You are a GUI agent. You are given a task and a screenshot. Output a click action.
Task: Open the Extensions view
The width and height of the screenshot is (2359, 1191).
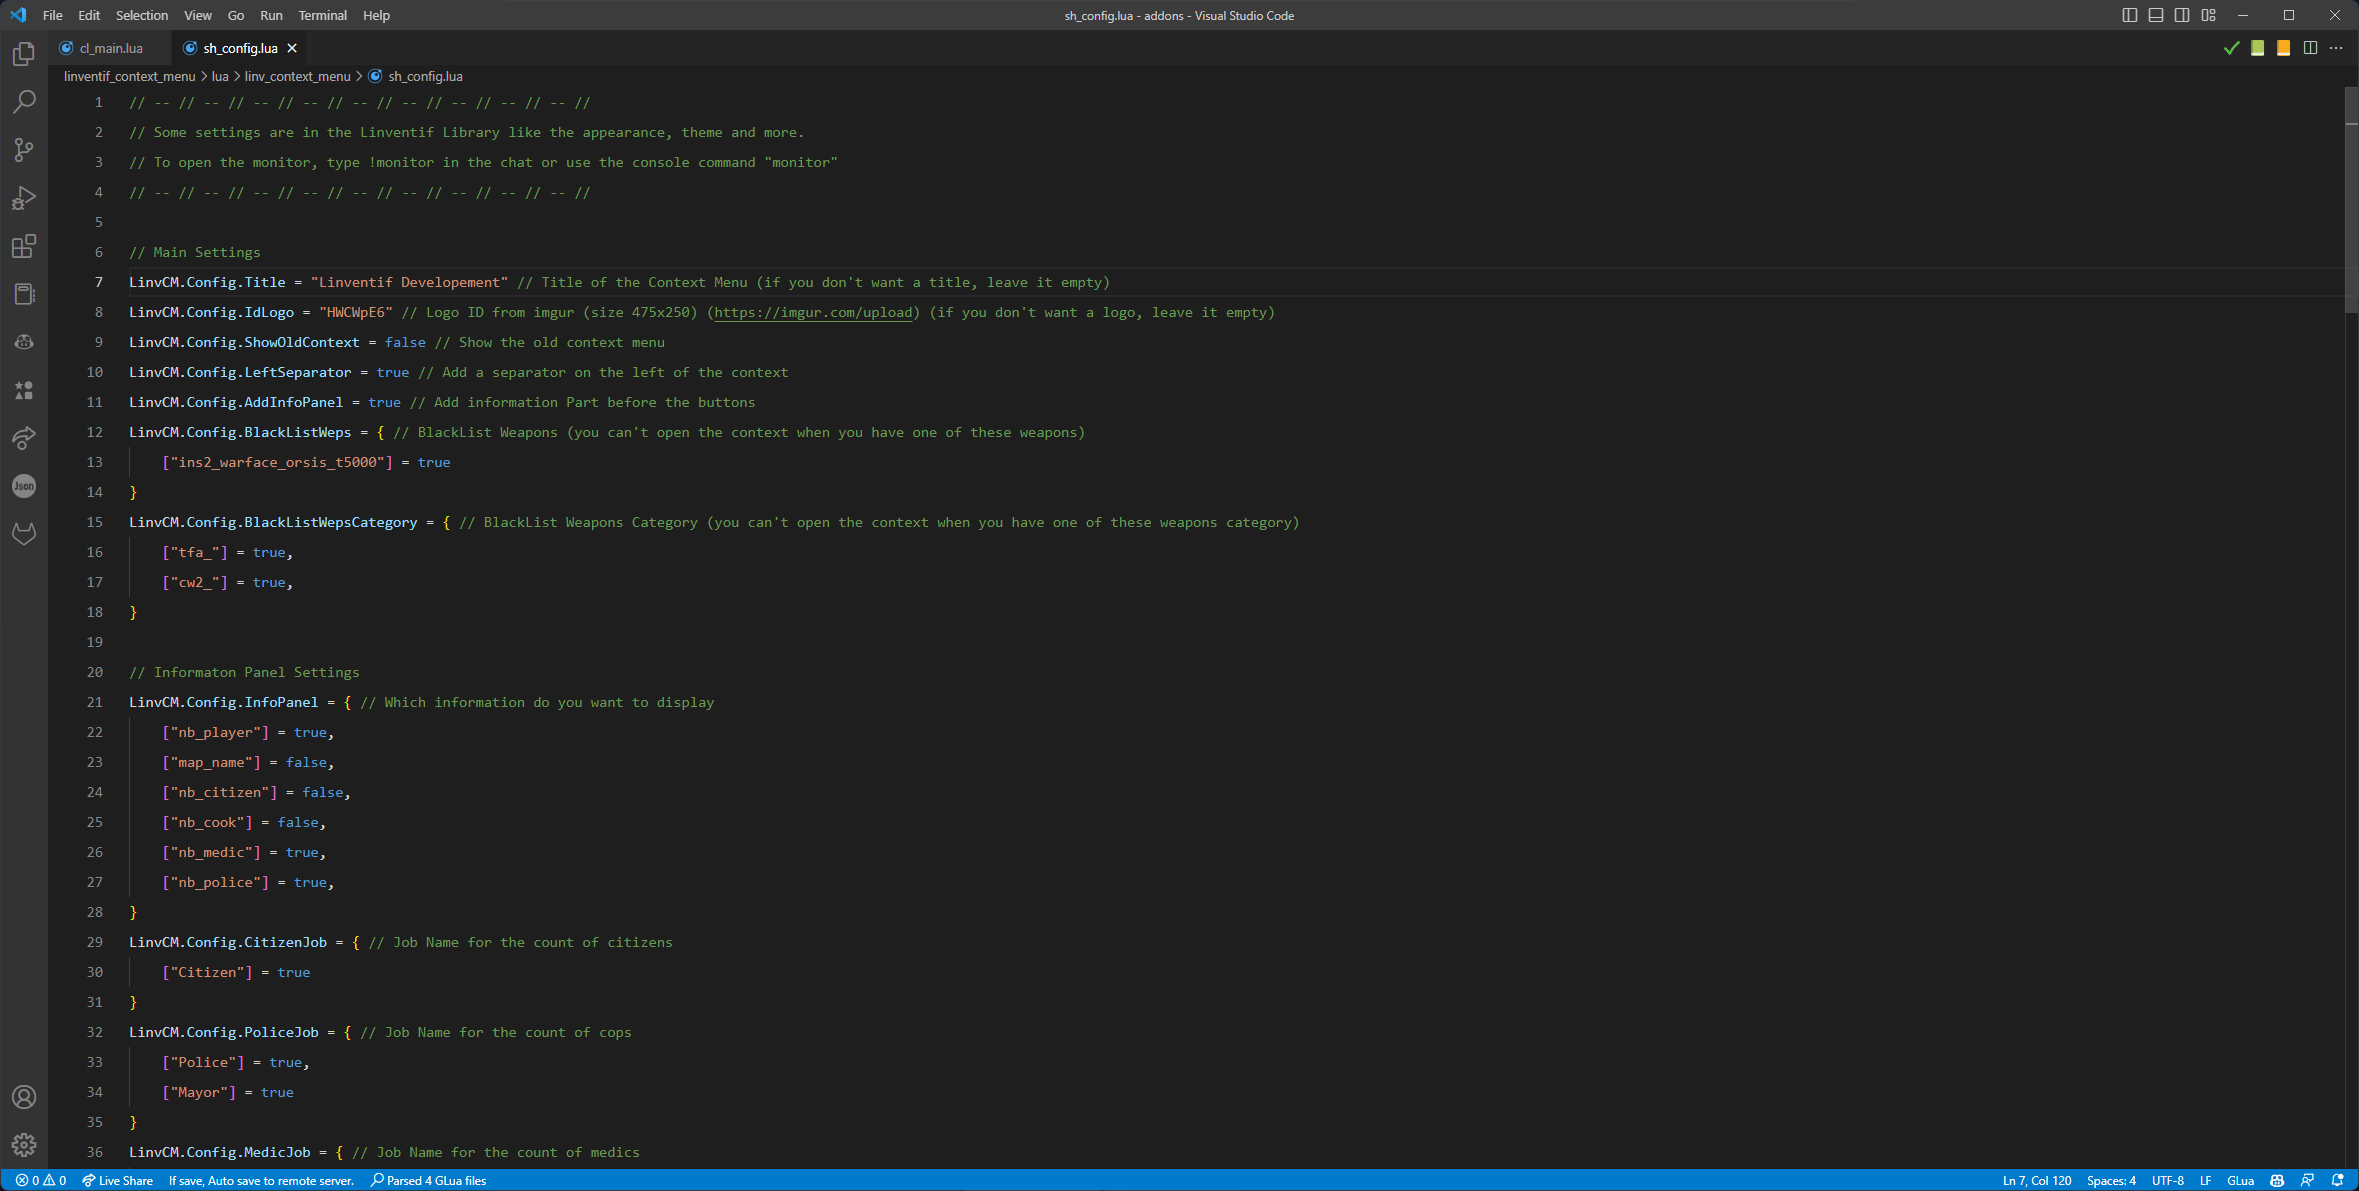click(x=24, y=246)
